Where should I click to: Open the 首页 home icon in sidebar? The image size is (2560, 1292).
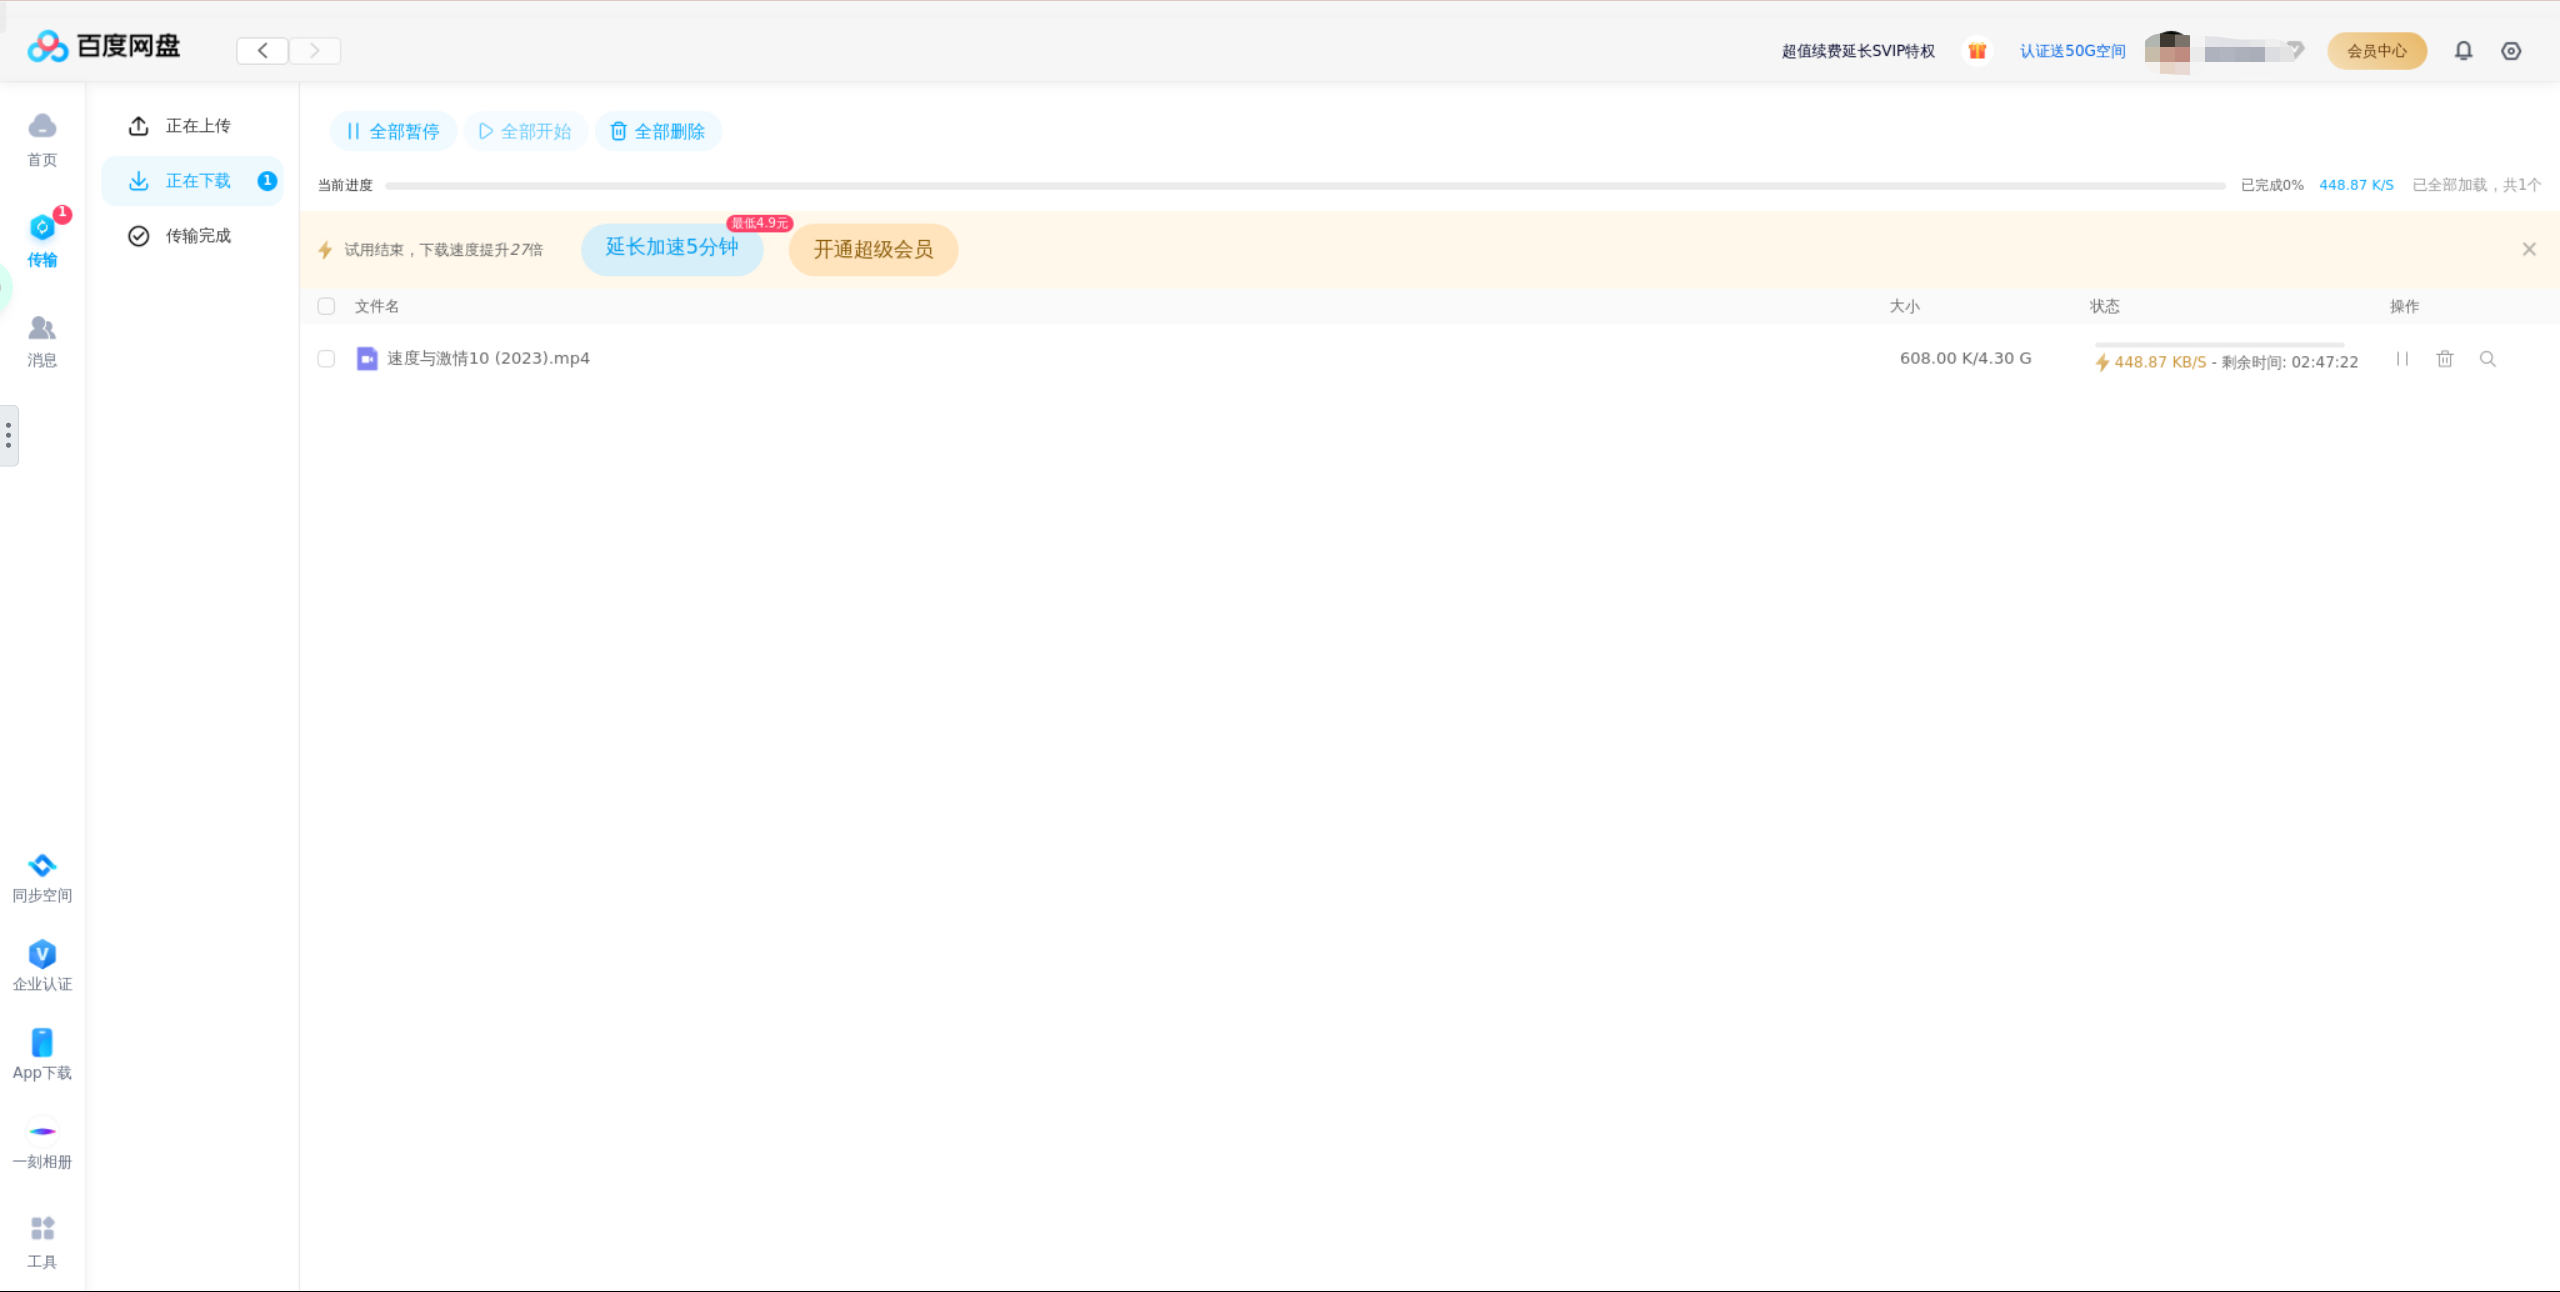[42, 127]
